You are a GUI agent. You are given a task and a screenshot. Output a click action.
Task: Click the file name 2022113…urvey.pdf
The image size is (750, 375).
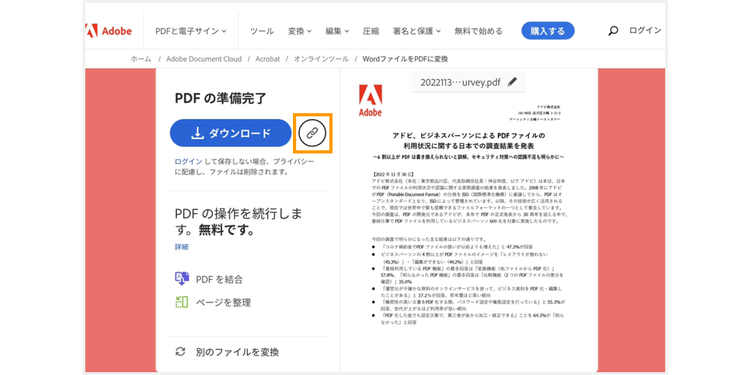460,82
